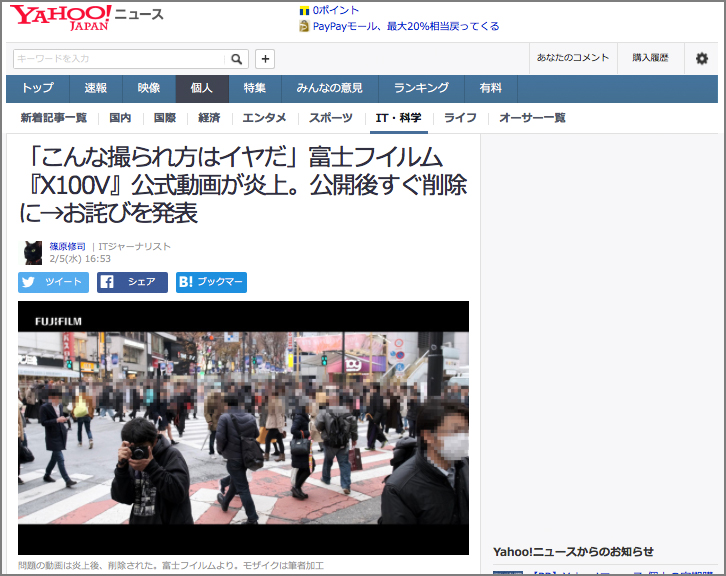Click the Hatena B! icon

185,282
